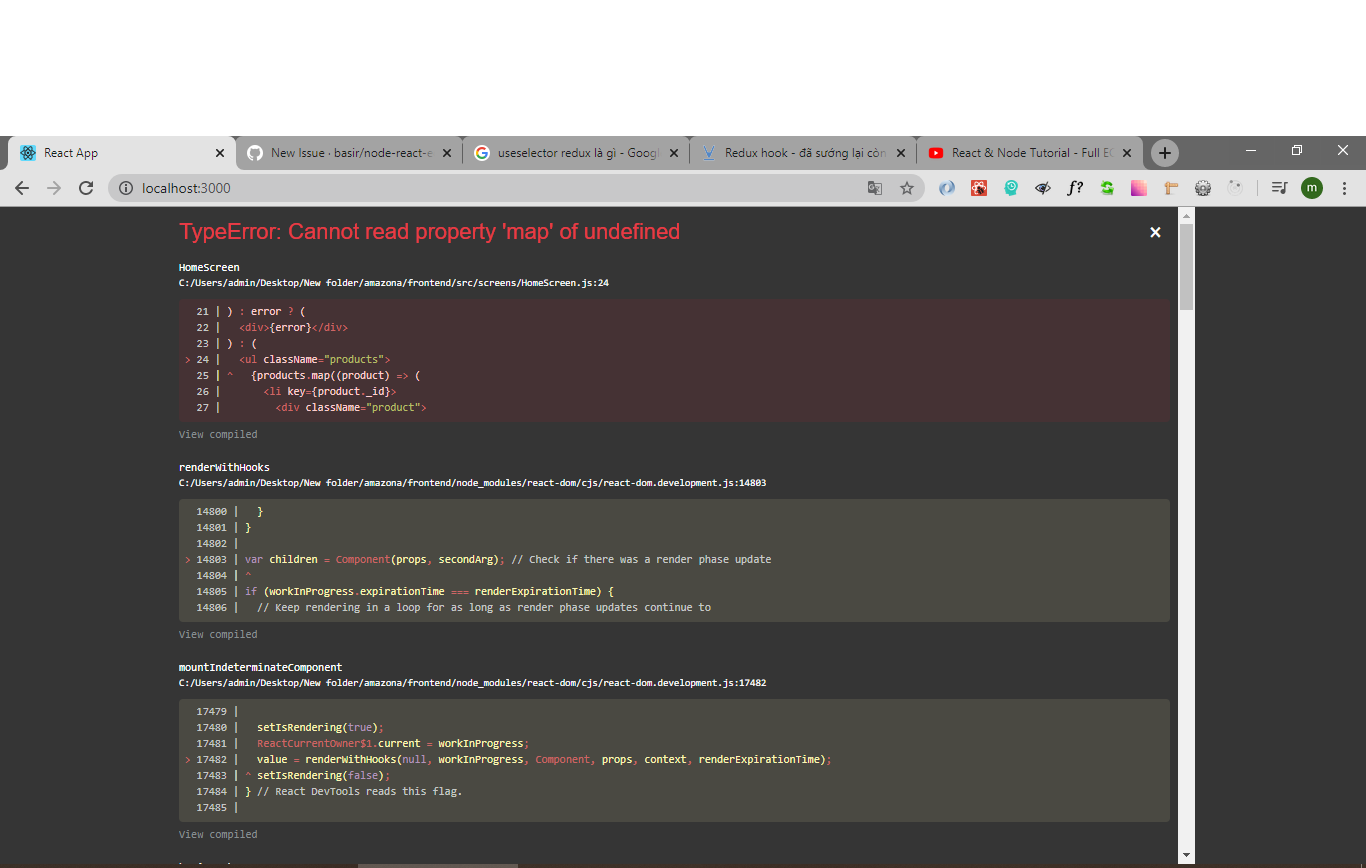The image size is (1366, 868).
Task: Open HomeScreen.js:24 file path link
Action: click(394, 283)
